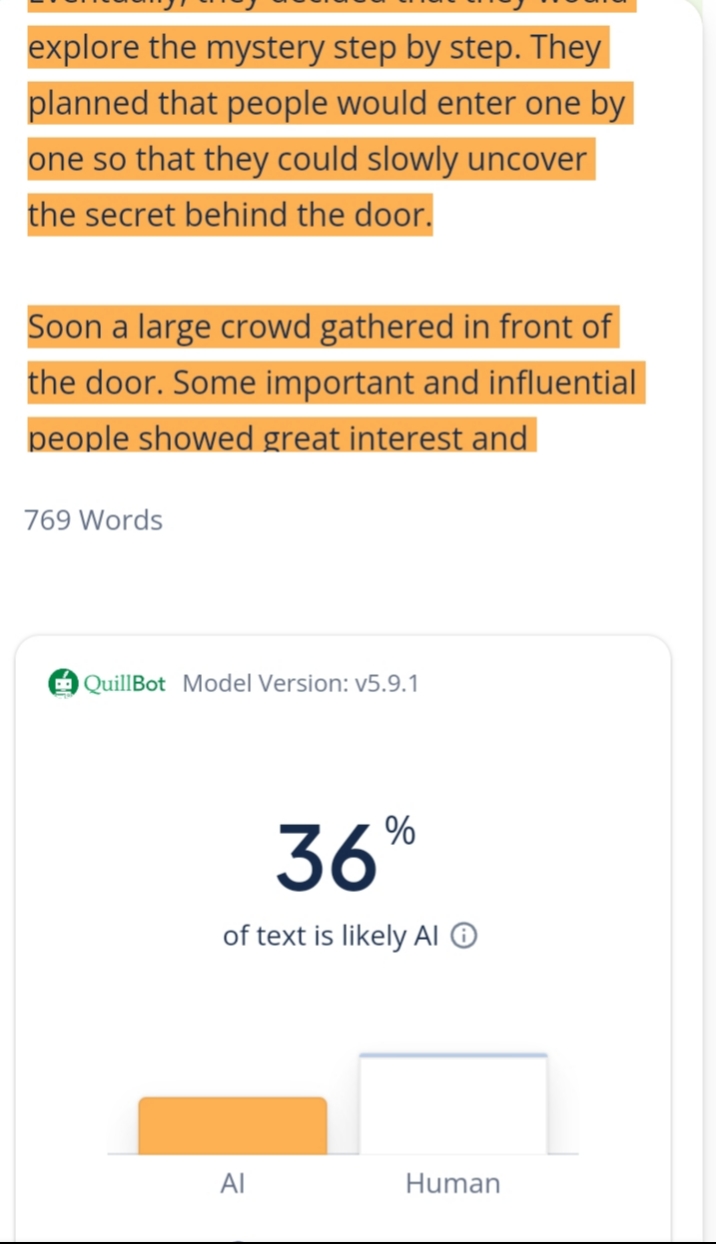Click the 769 Words count

pyautogui.click(x=93, y=520)
